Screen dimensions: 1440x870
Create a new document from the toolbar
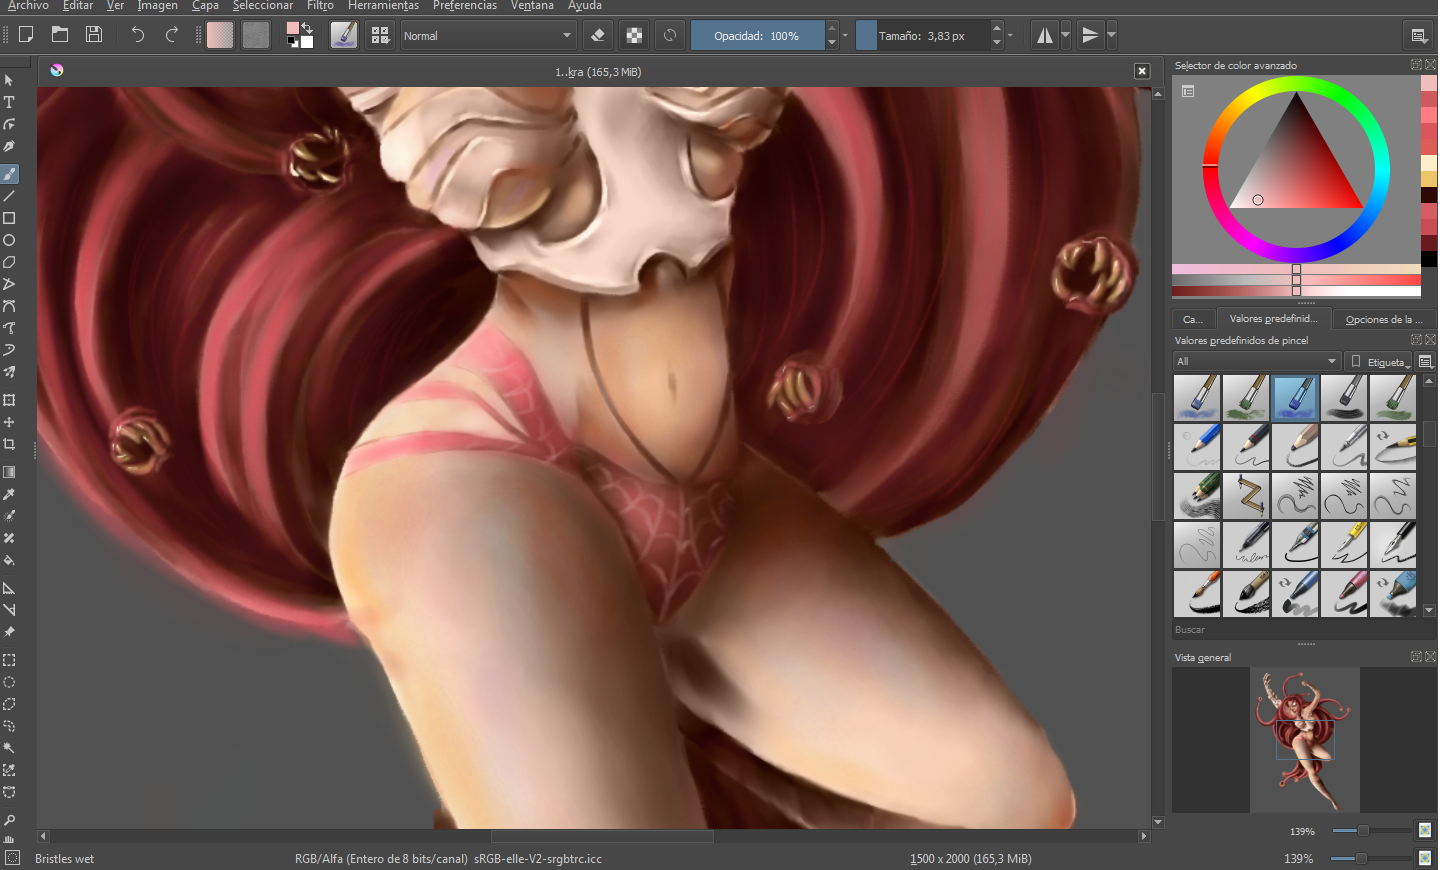[26, 35]
